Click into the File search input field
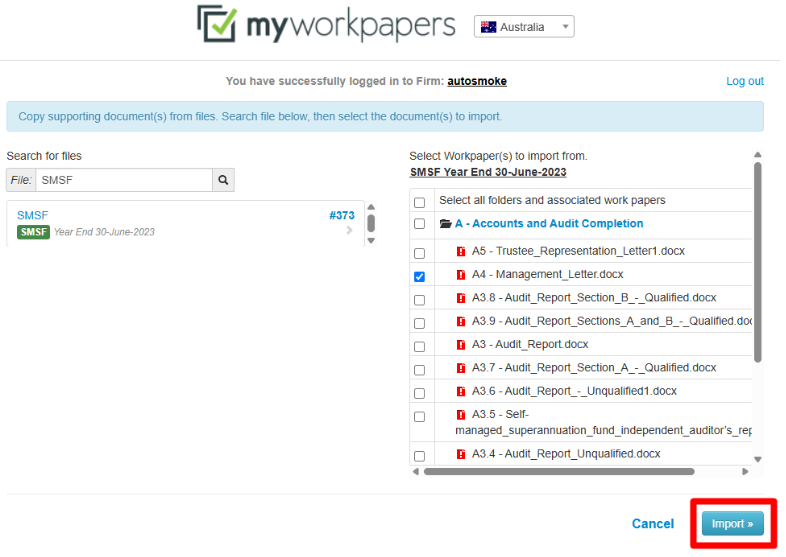The width and height of the screenshot is (786, 557). point(123,180)
